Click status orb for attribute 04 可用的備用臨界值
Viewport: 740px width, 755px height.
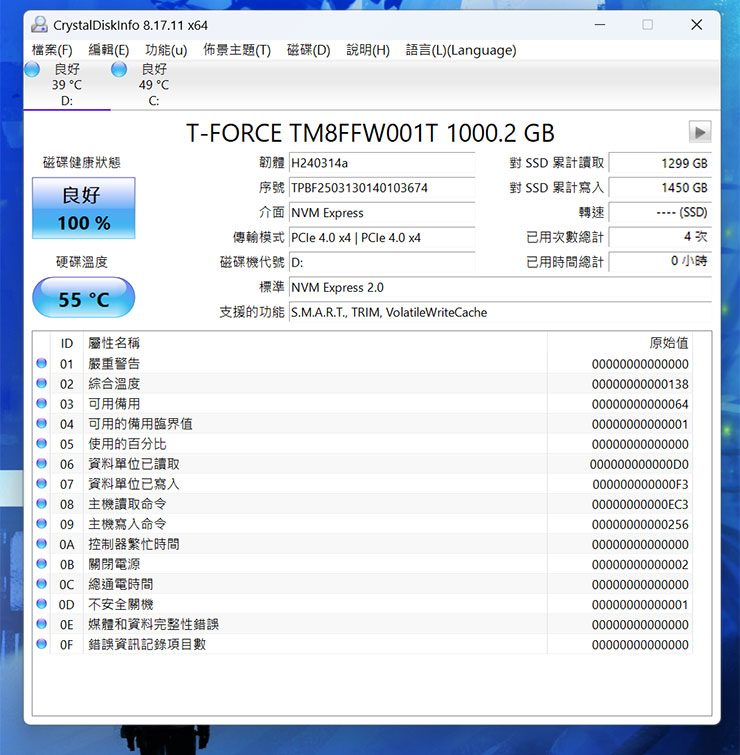42,423
